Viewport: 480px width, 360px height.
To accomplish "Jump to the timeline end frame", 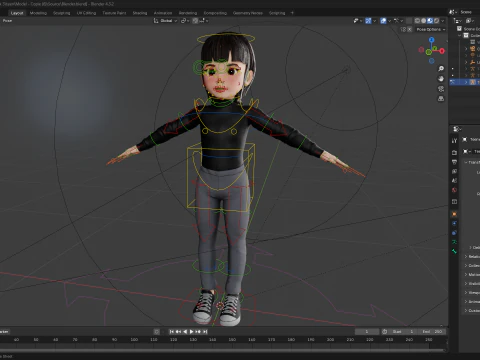I will pos(205,332).
